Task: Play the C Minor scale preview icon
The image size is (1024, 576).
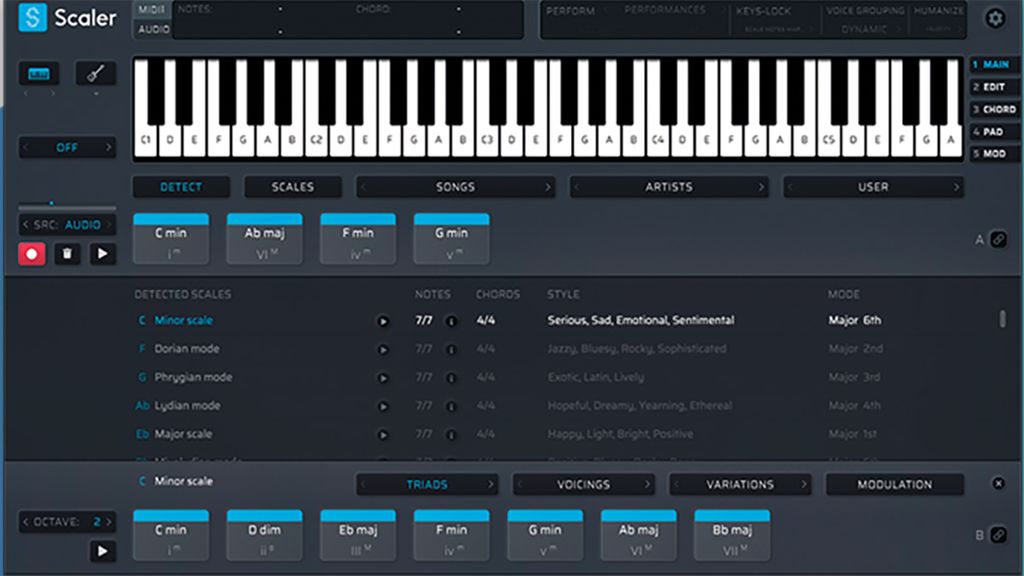Action: click(x=384, y=321)
